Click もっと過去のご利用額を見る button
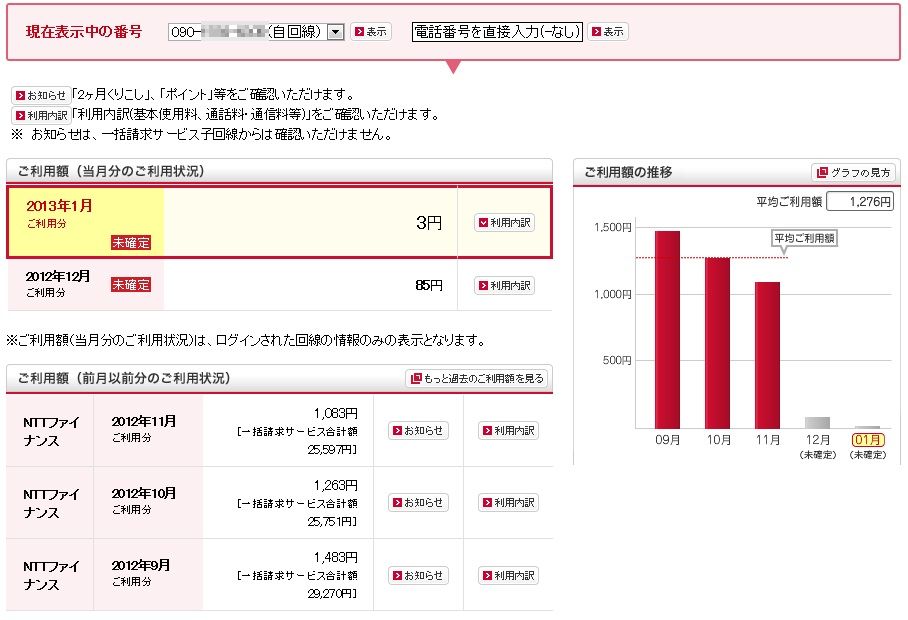Screen dimensions: 908x620 point(477,379)
